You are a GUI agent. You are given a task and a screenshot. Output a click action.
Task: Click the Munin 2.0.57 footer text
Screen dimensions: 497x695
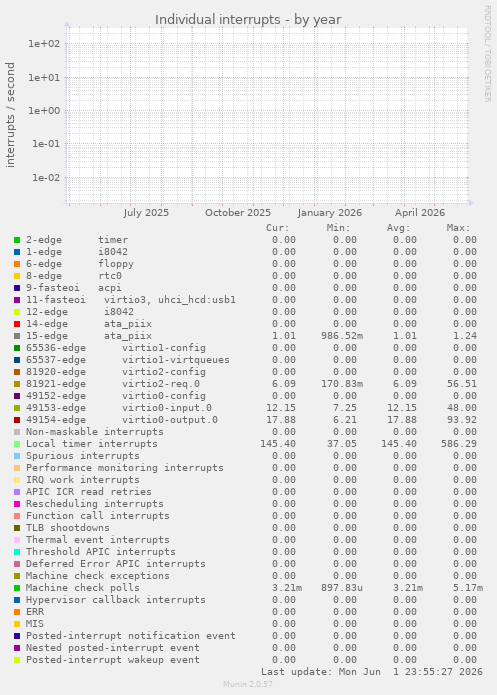(x=248, y=684)
